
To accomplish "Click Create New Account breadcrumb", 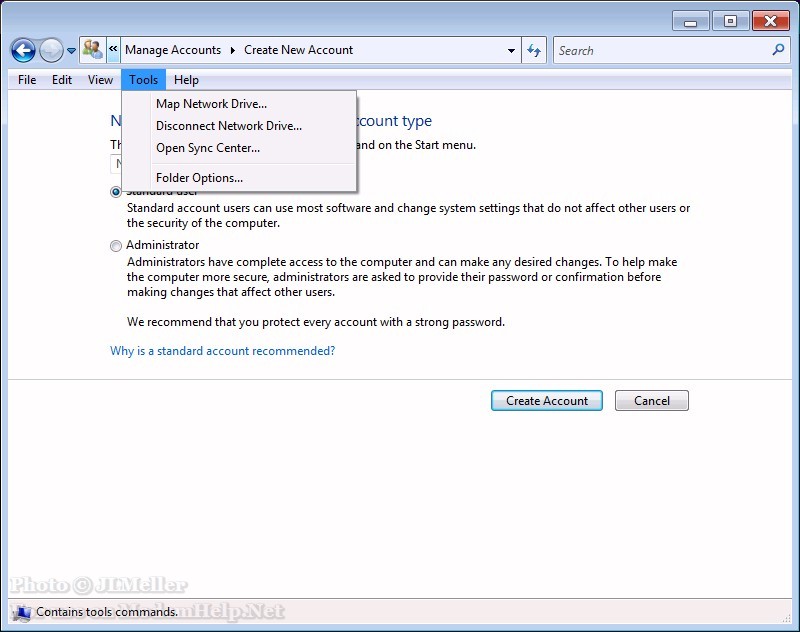I will tap(298, 50).
